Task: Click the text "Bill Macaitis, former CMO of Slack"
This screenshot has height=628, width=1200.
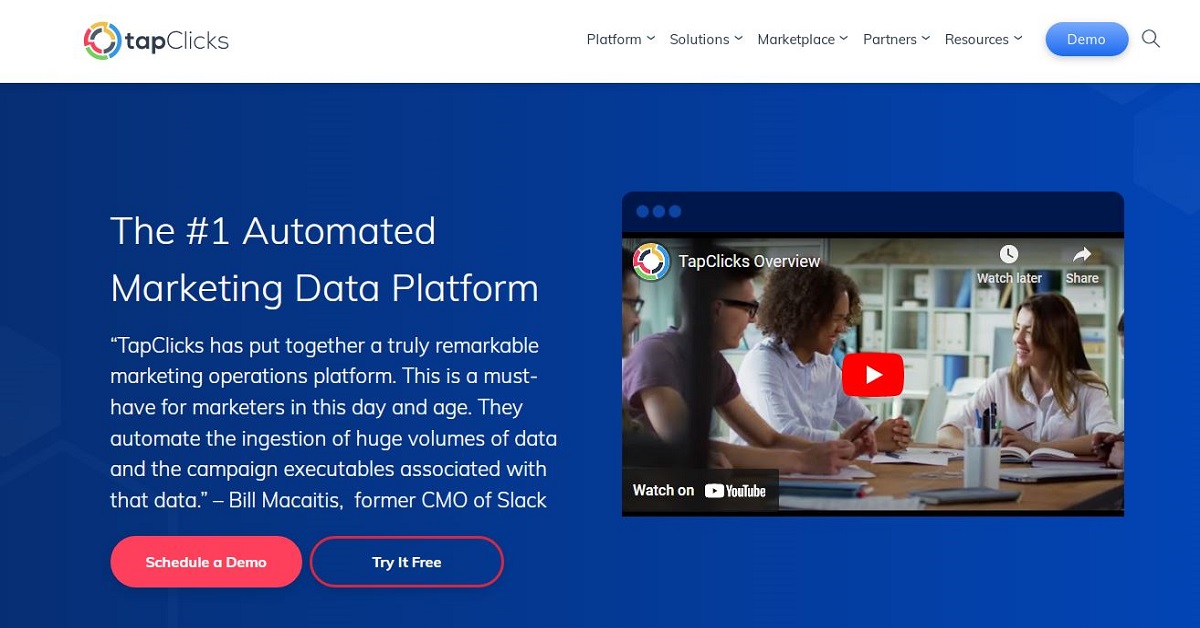Action: 388,500
